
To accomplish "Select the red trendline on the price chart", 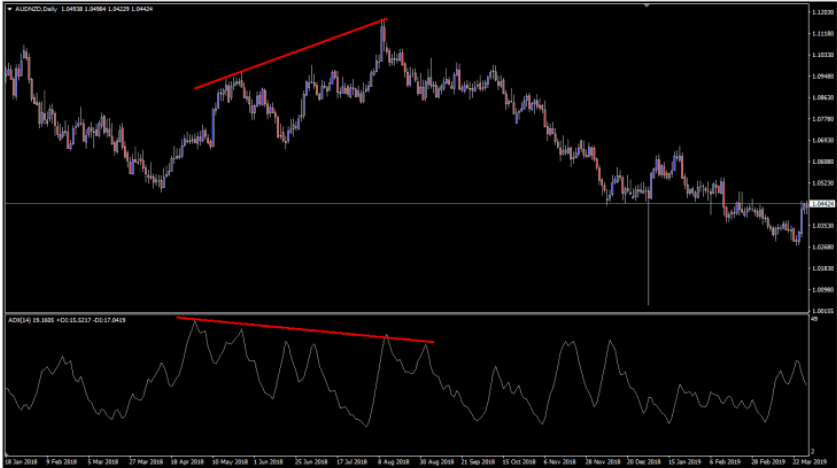I will point(290,54).
